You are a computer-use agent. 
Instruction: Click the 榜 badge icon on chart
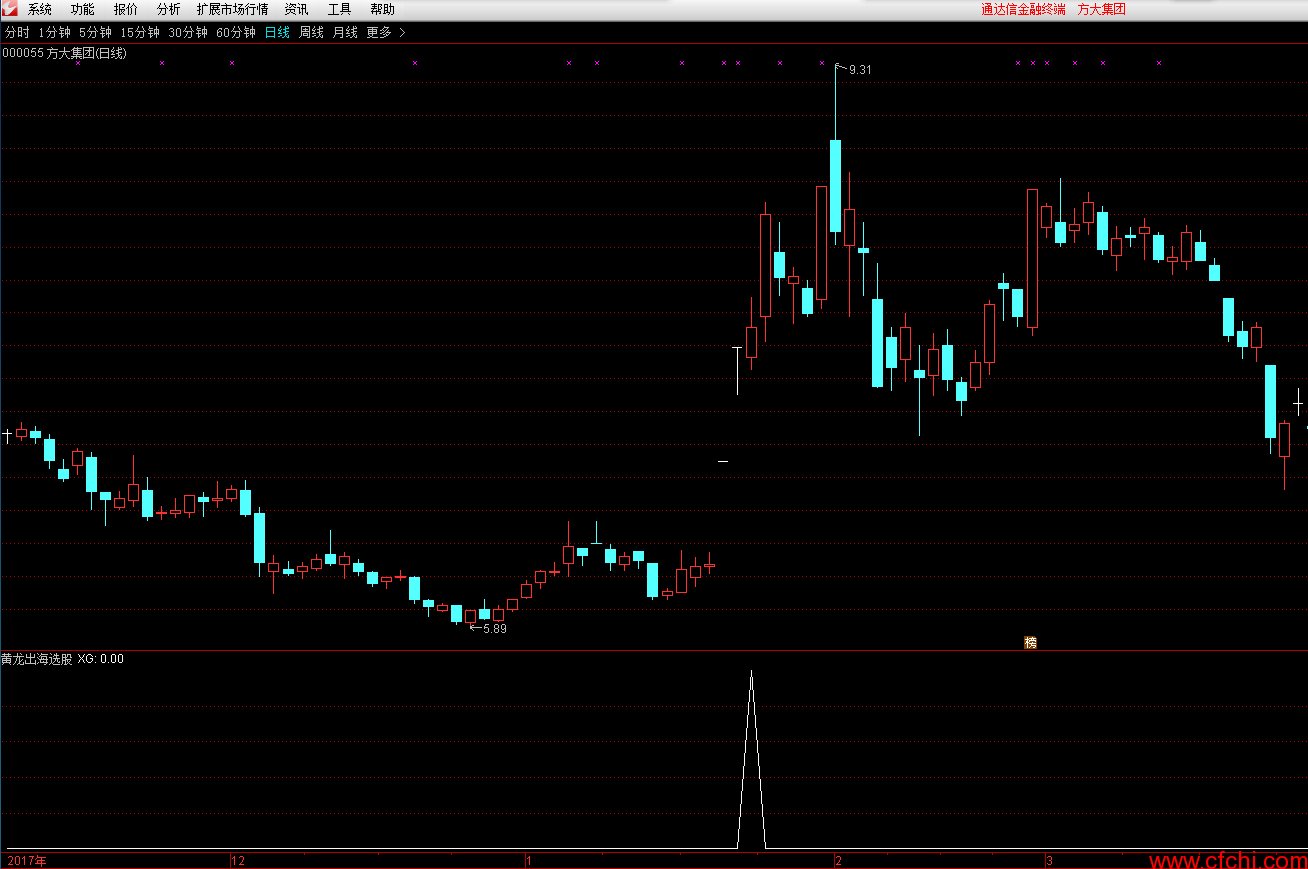pos(1030,642)
